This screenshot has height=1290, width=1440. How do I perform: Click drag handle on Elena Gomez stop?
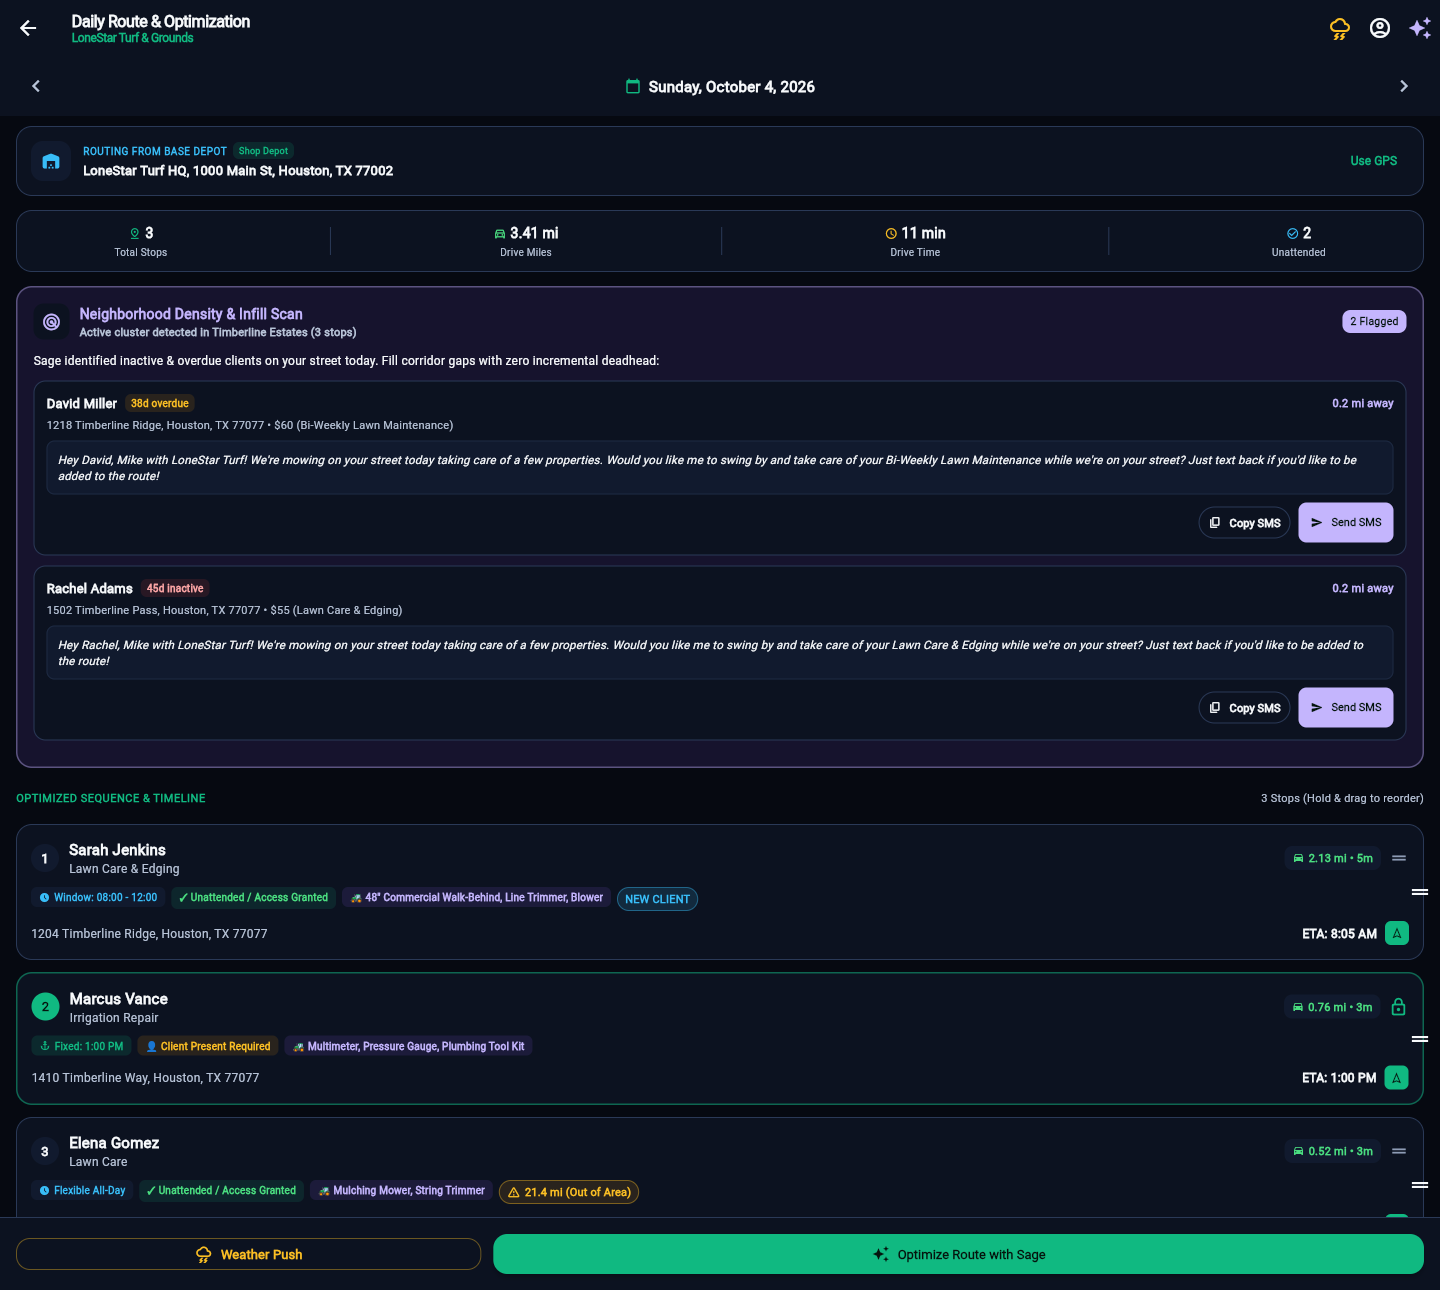pos(1399,1151)
